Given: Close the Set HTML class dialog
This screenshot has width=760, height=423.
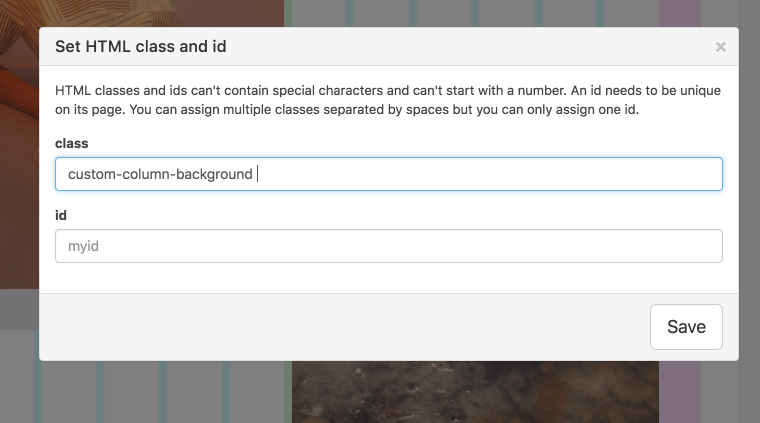Looking at the screenshot, I should click(x=720, y=47).
